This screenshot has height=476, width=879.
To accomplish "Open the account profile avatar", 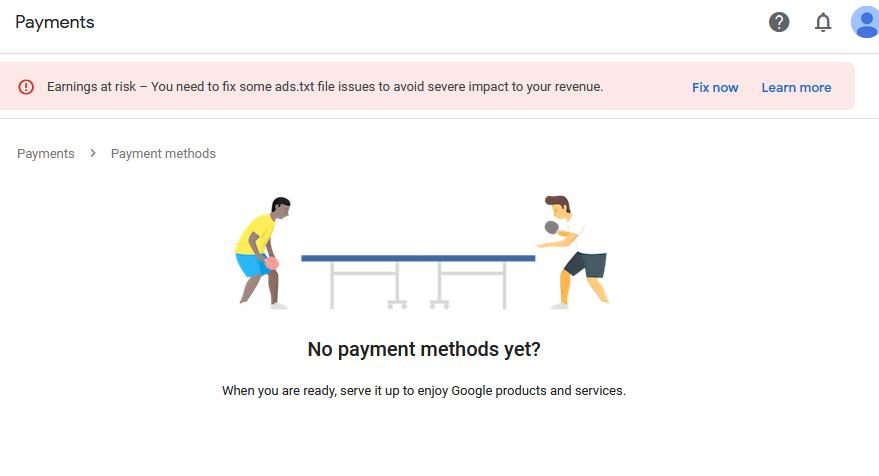I will pyautogui.click(x=865, y=22).
